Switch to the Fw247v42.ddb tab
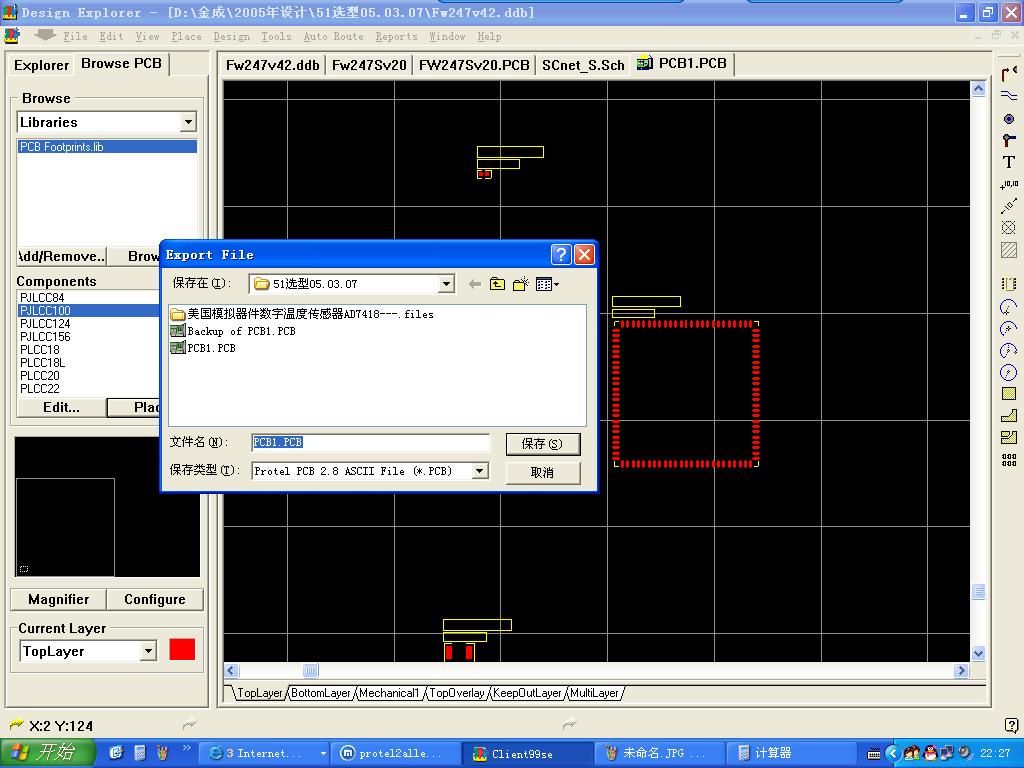Screen dimensions: 1024x768 coord(272,65)
